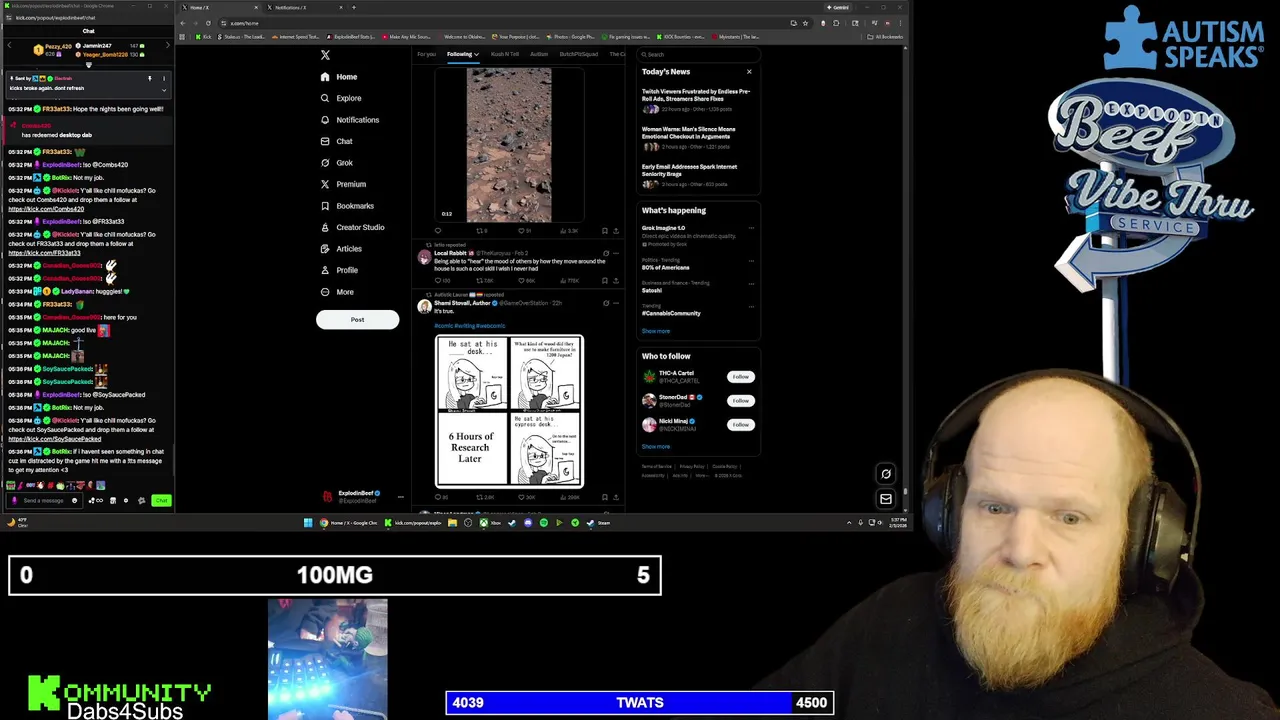Click the X logo in the sidebar
The image size is (1280, 720).
tap(325, 55)
